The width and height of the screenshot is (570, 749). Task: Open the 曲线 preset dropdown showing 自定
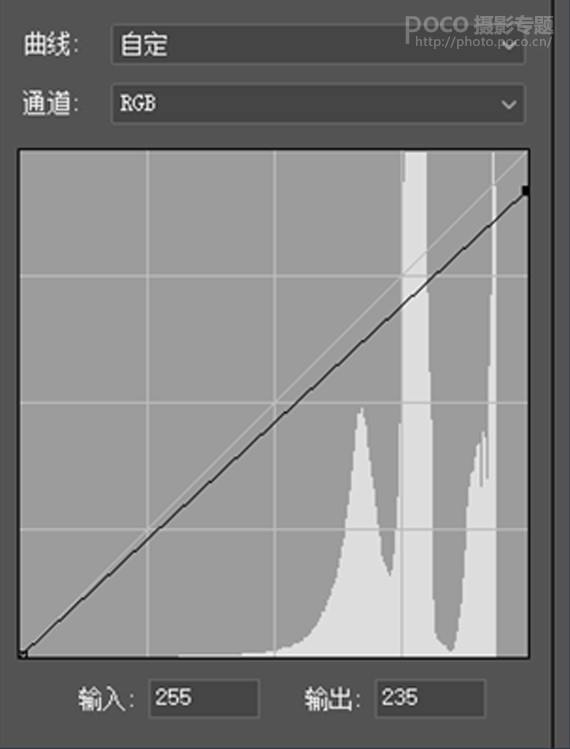pyautogui.click(x=318, y=44)
